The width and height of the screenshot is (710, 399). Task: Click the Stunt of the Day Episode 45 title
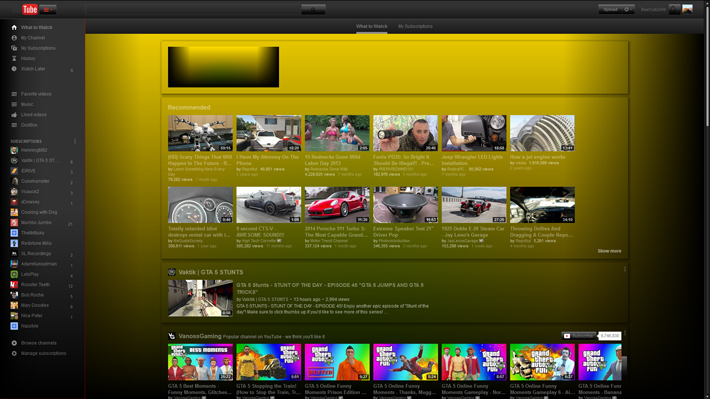(330, 288)
